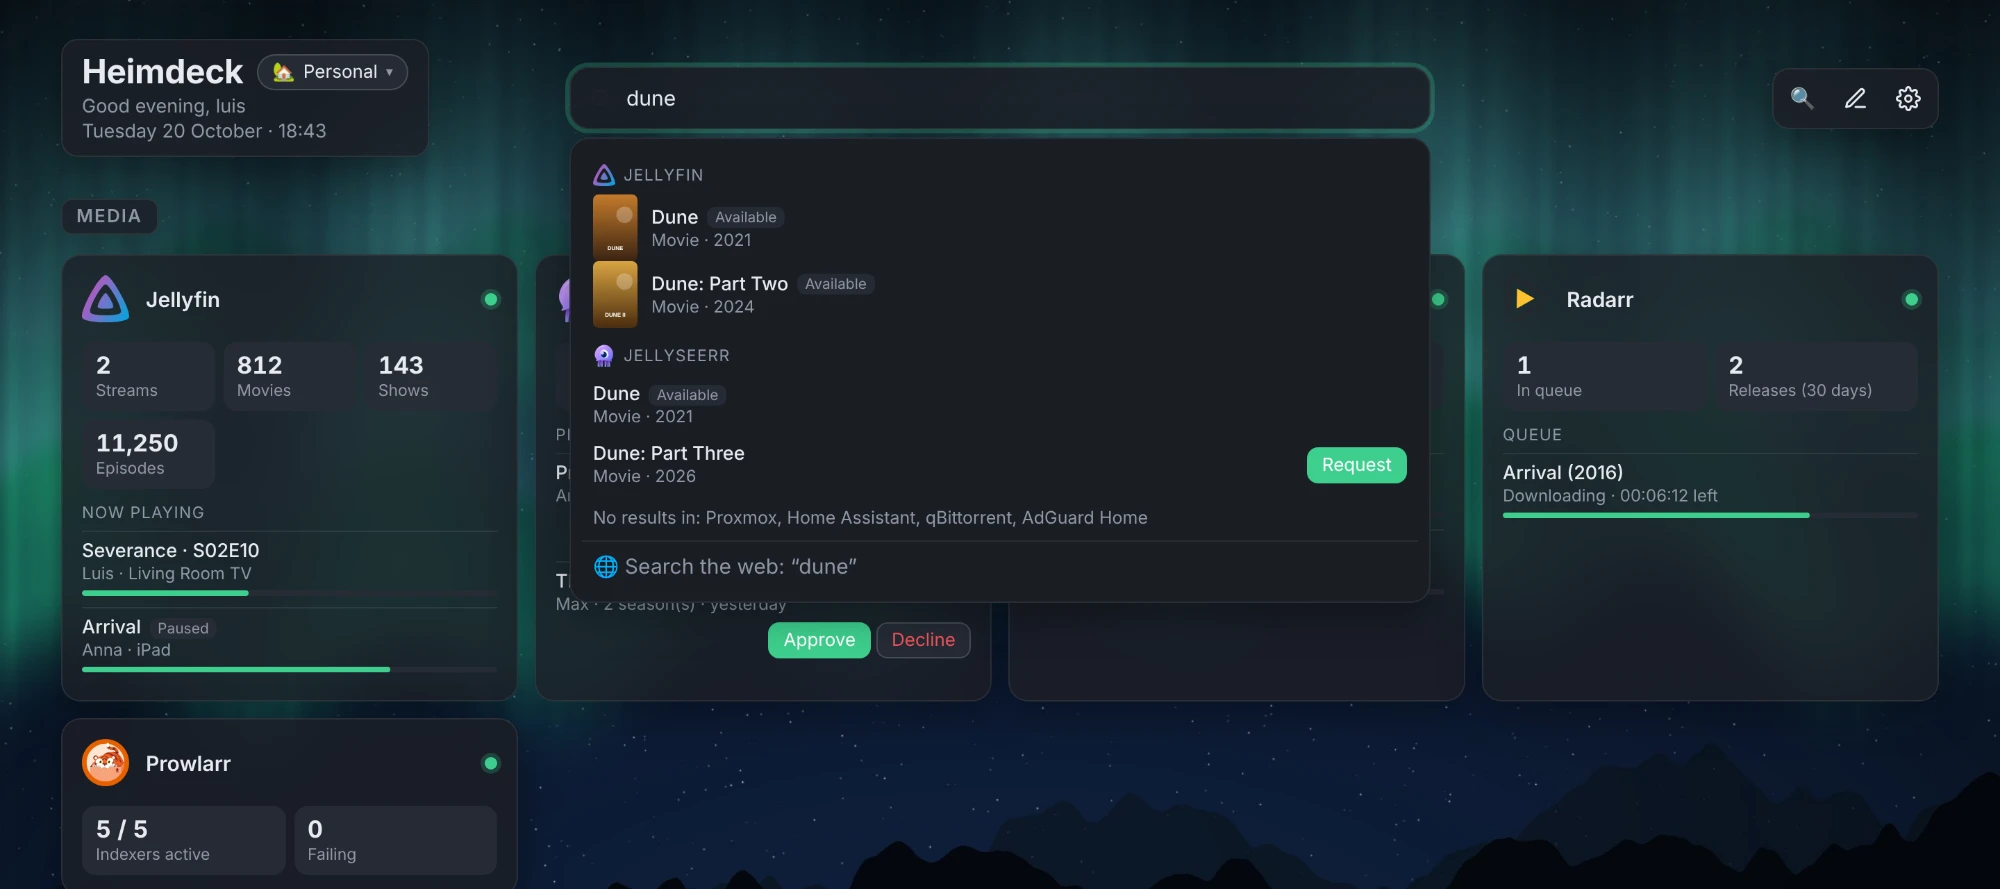
Task: Open dashboard settings gear
Action: pyautogui.click(x=1908, y=98)
